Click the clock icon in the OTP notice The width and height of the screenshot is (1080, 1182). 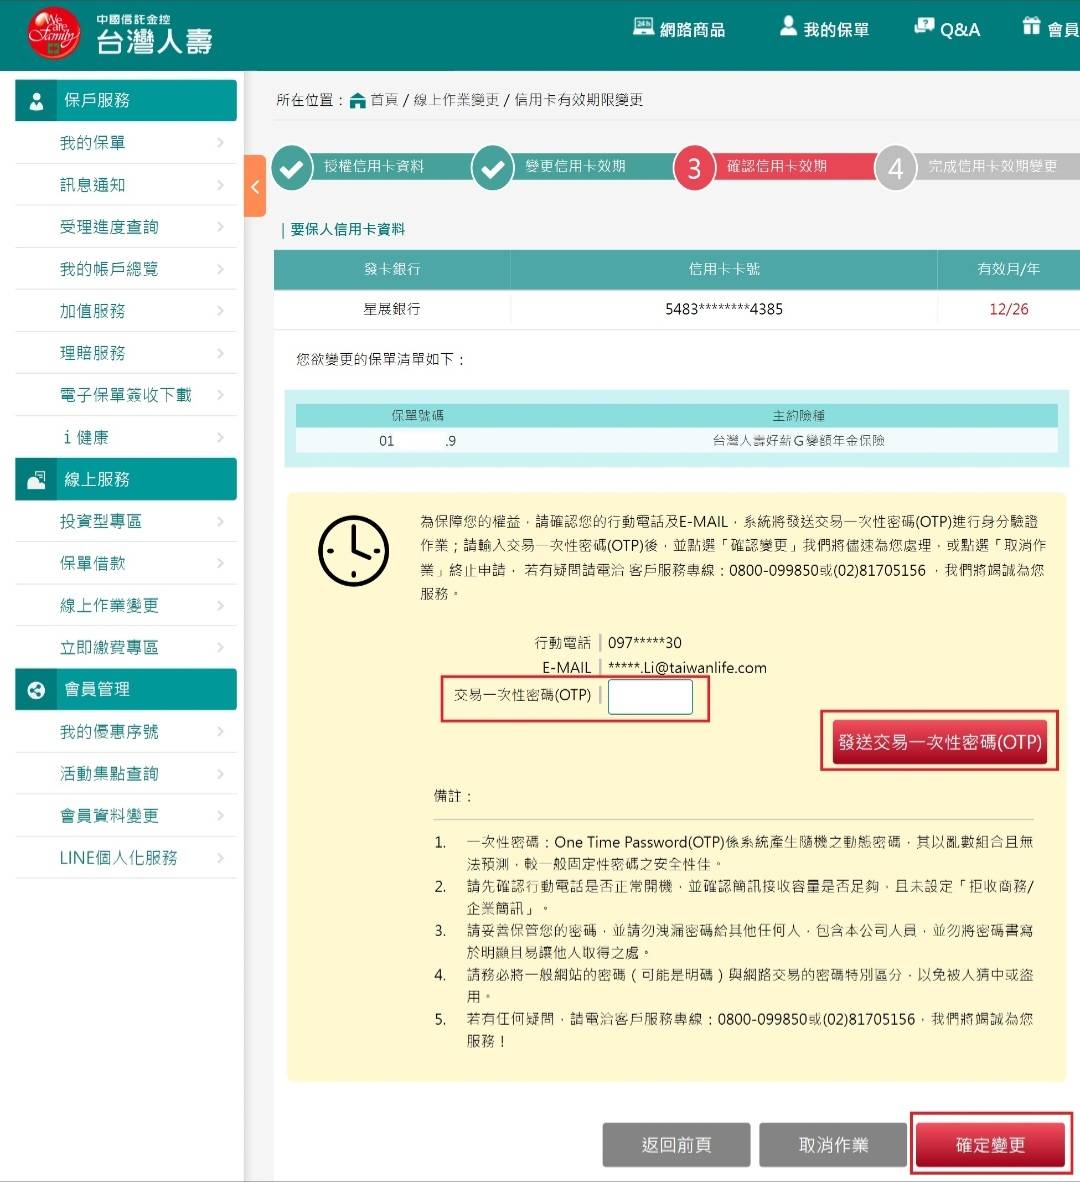(353, 551)
